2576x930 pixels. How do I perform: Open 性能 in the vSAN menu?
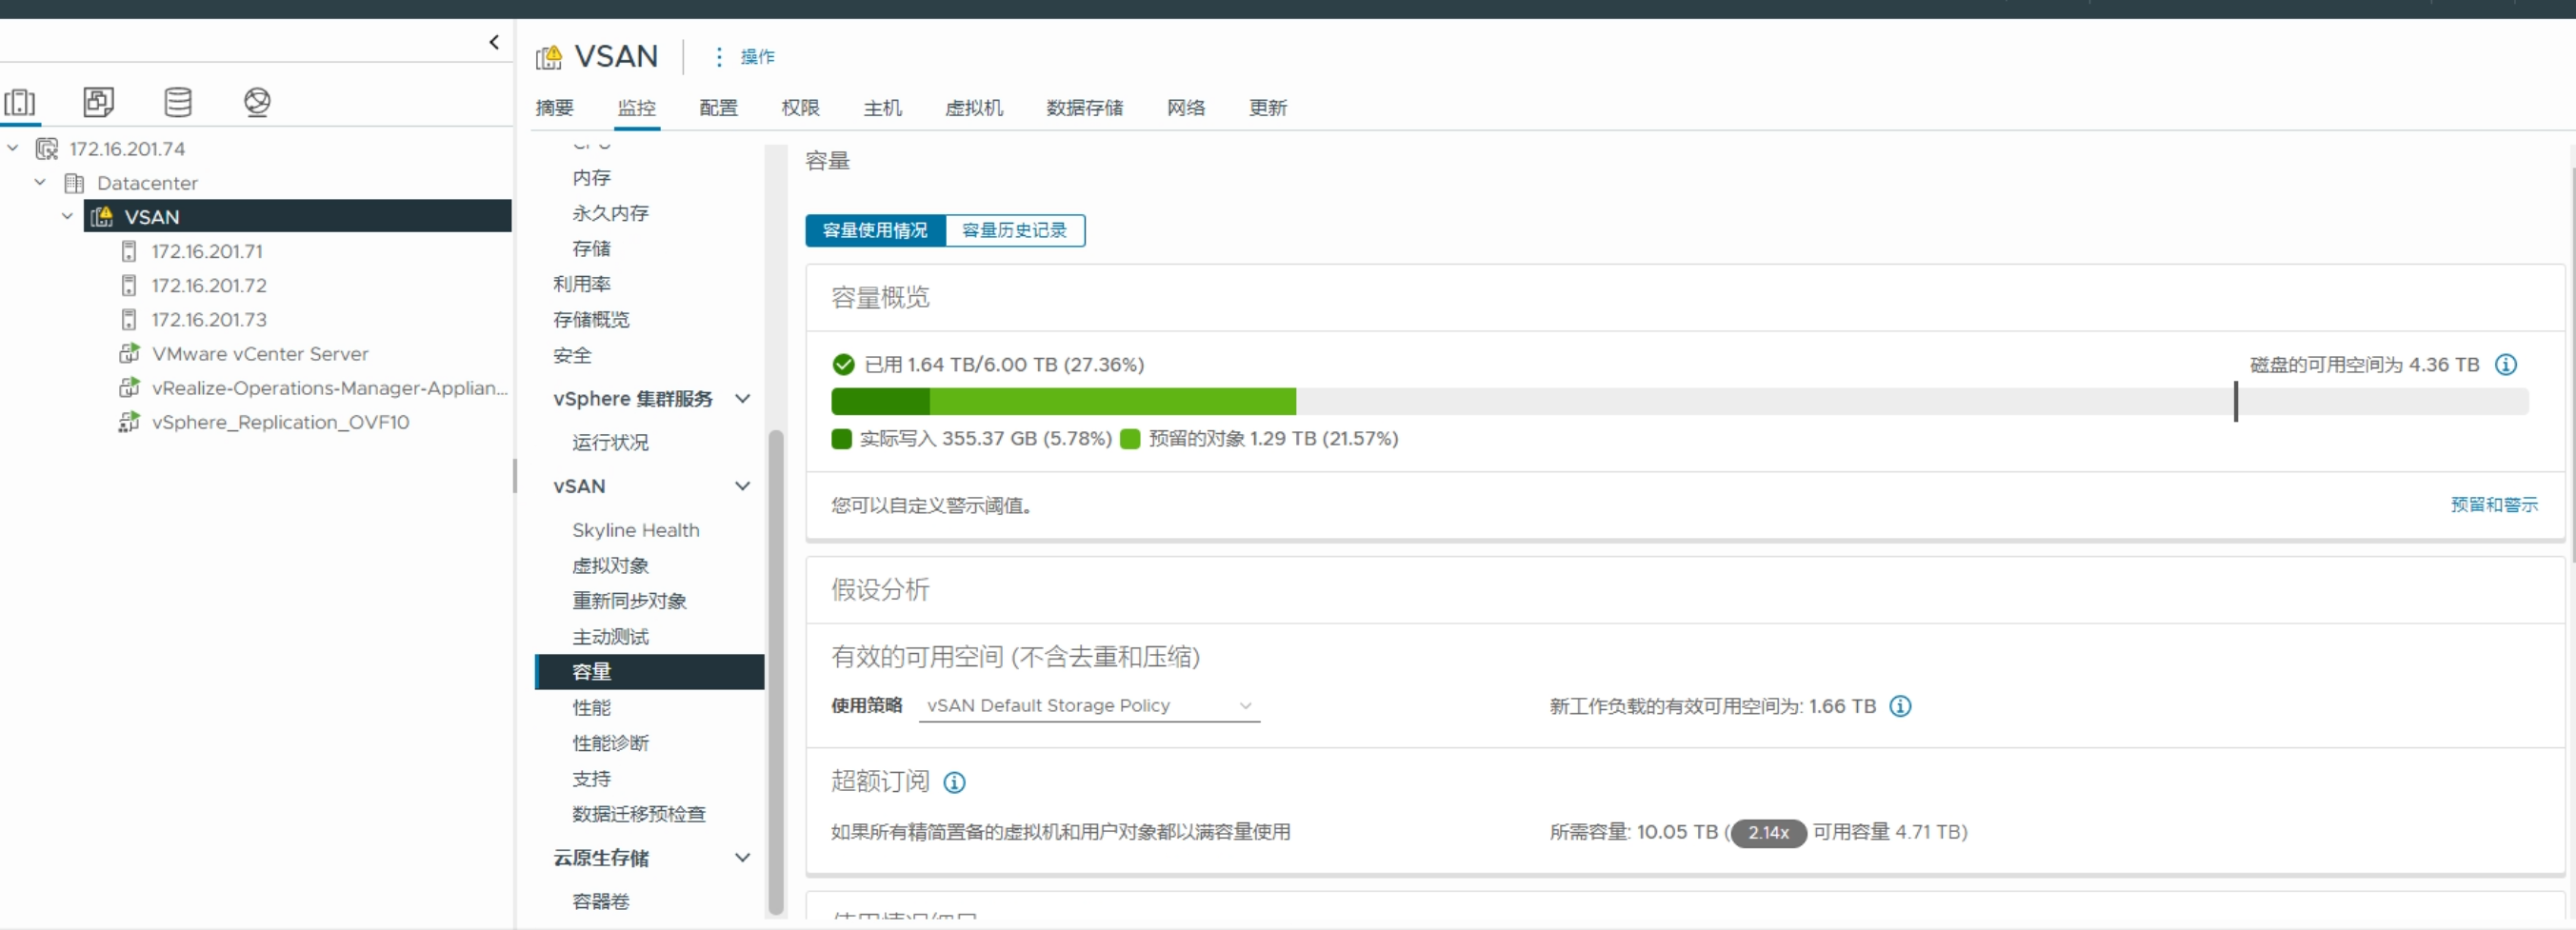[x=591, y=707]
